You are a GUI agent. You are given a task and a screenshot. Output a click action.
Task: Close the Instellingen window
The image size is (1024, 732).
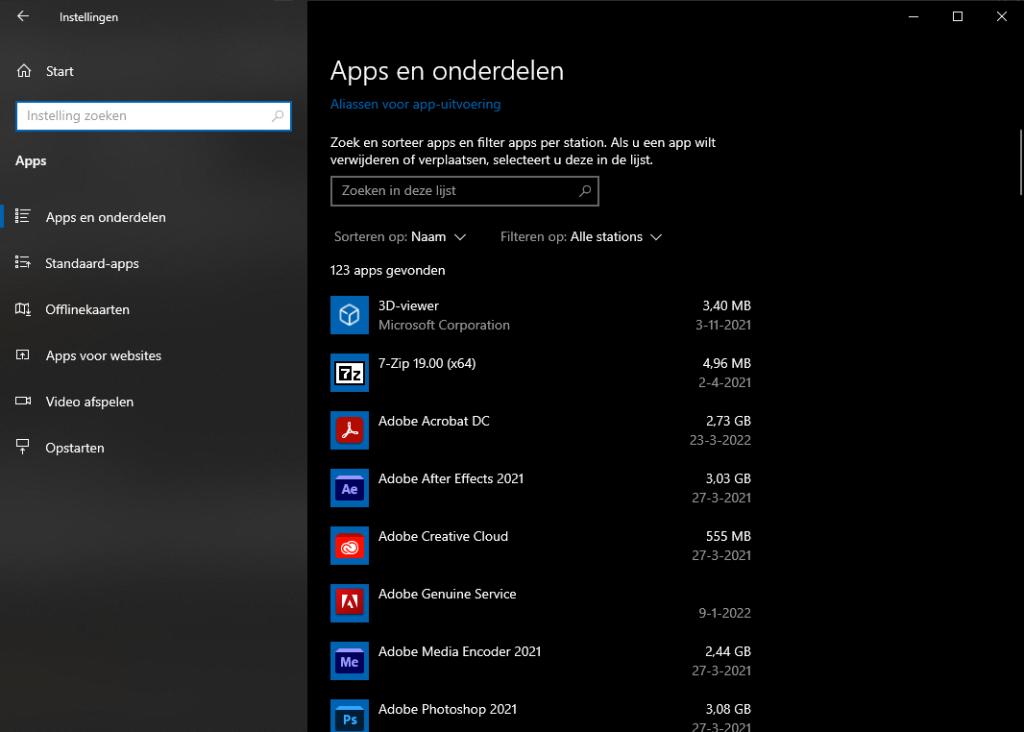pos(1001,16)
